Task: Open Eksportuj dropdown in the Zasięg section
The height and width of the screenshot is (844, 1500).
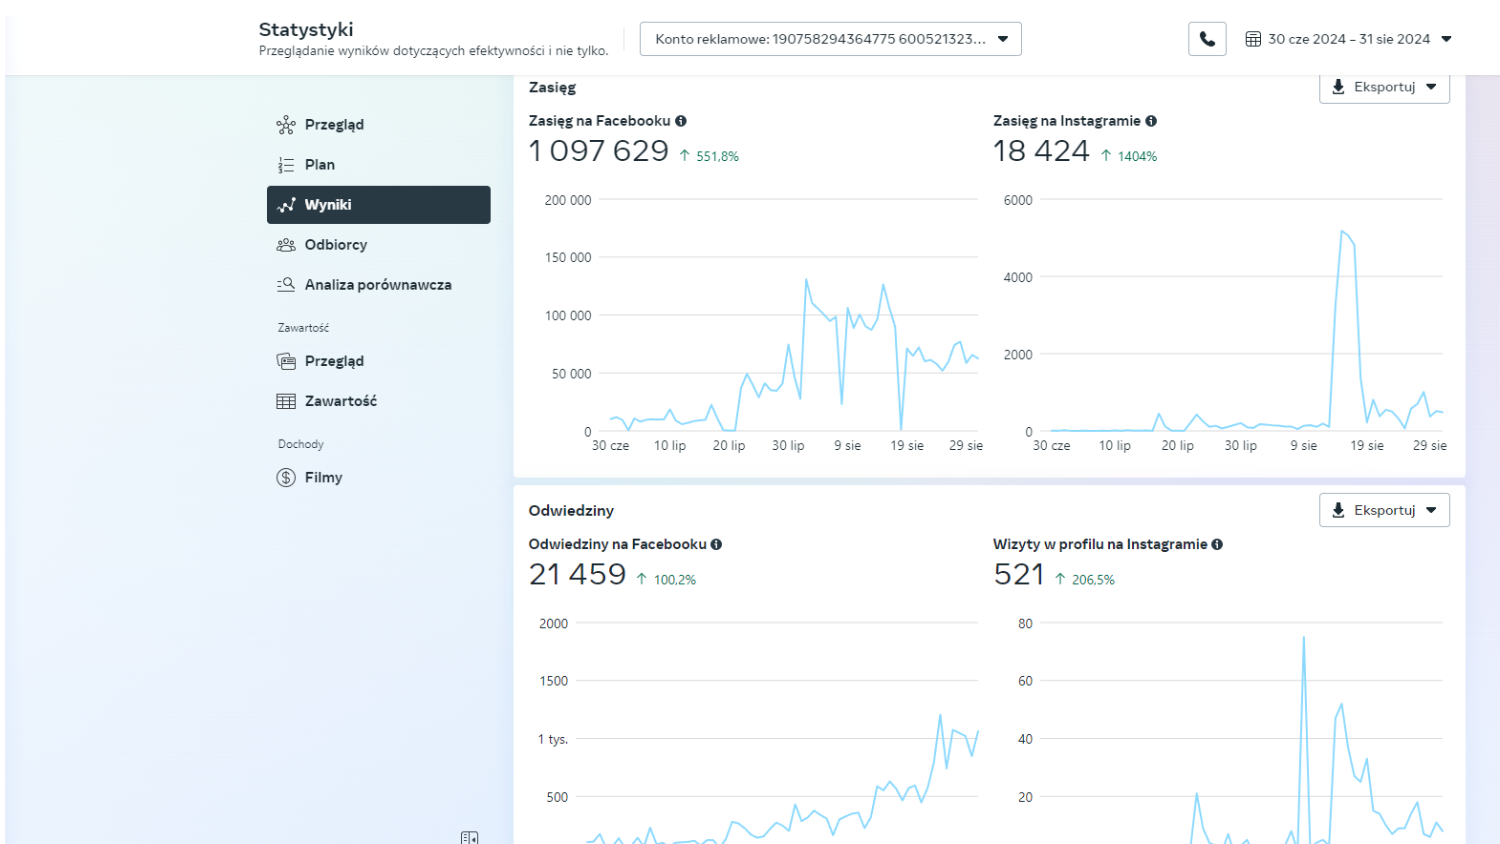Action: (1384, 87)
